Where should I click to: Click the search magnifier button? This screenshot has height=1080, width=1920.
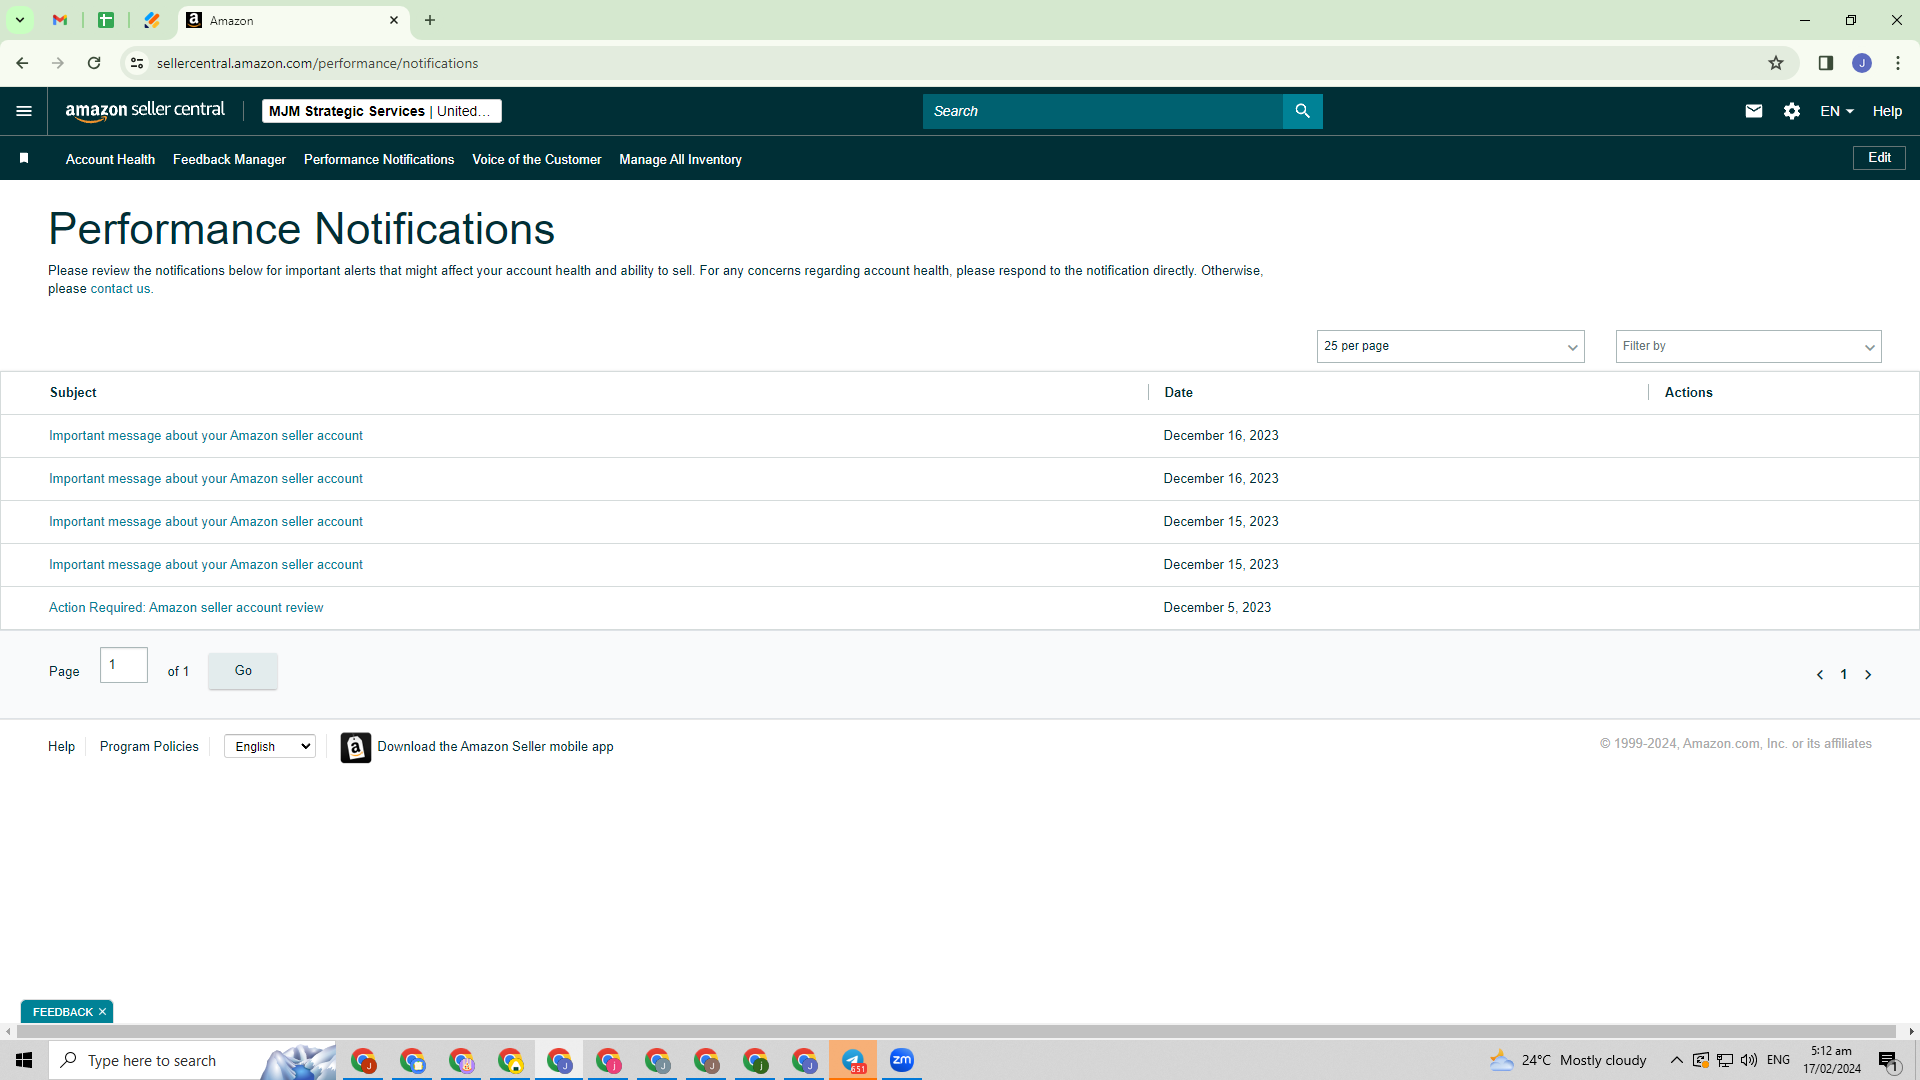point(1302,111)
